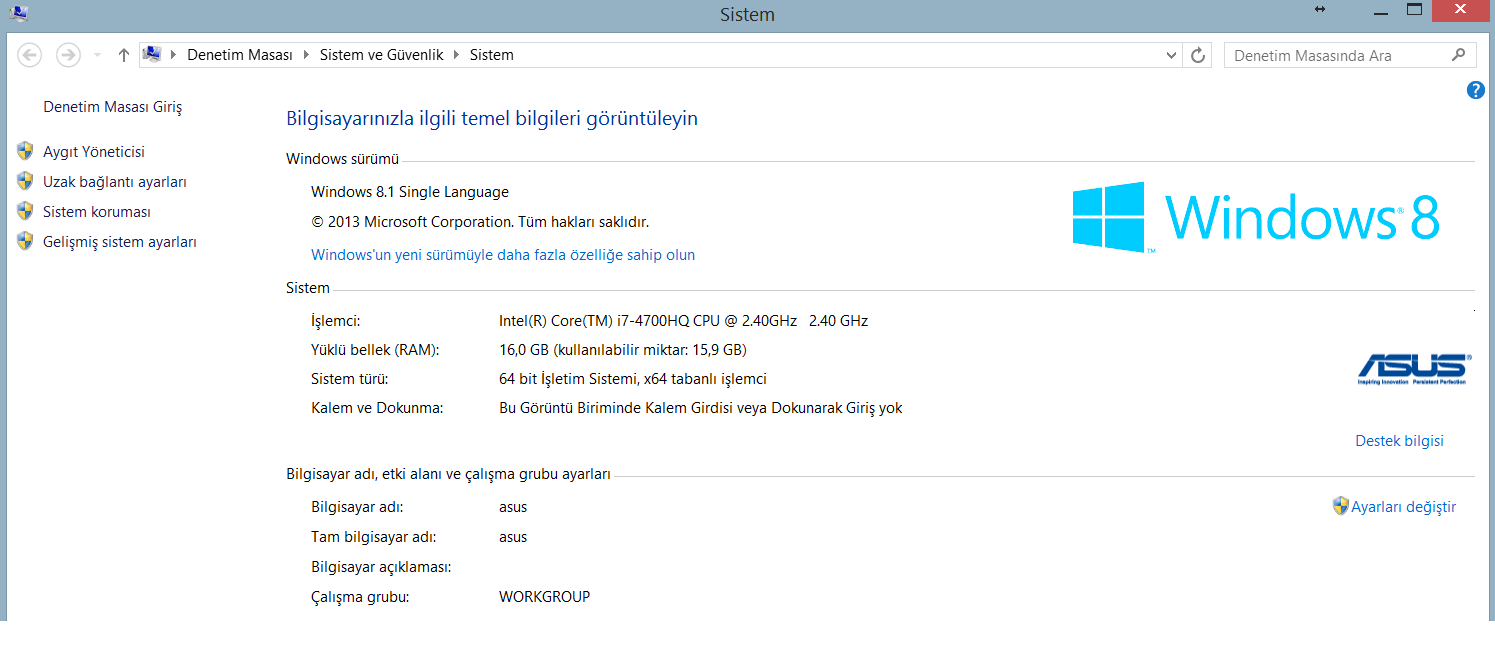Expand the chevron after Denetim Masası

[306, 56]
